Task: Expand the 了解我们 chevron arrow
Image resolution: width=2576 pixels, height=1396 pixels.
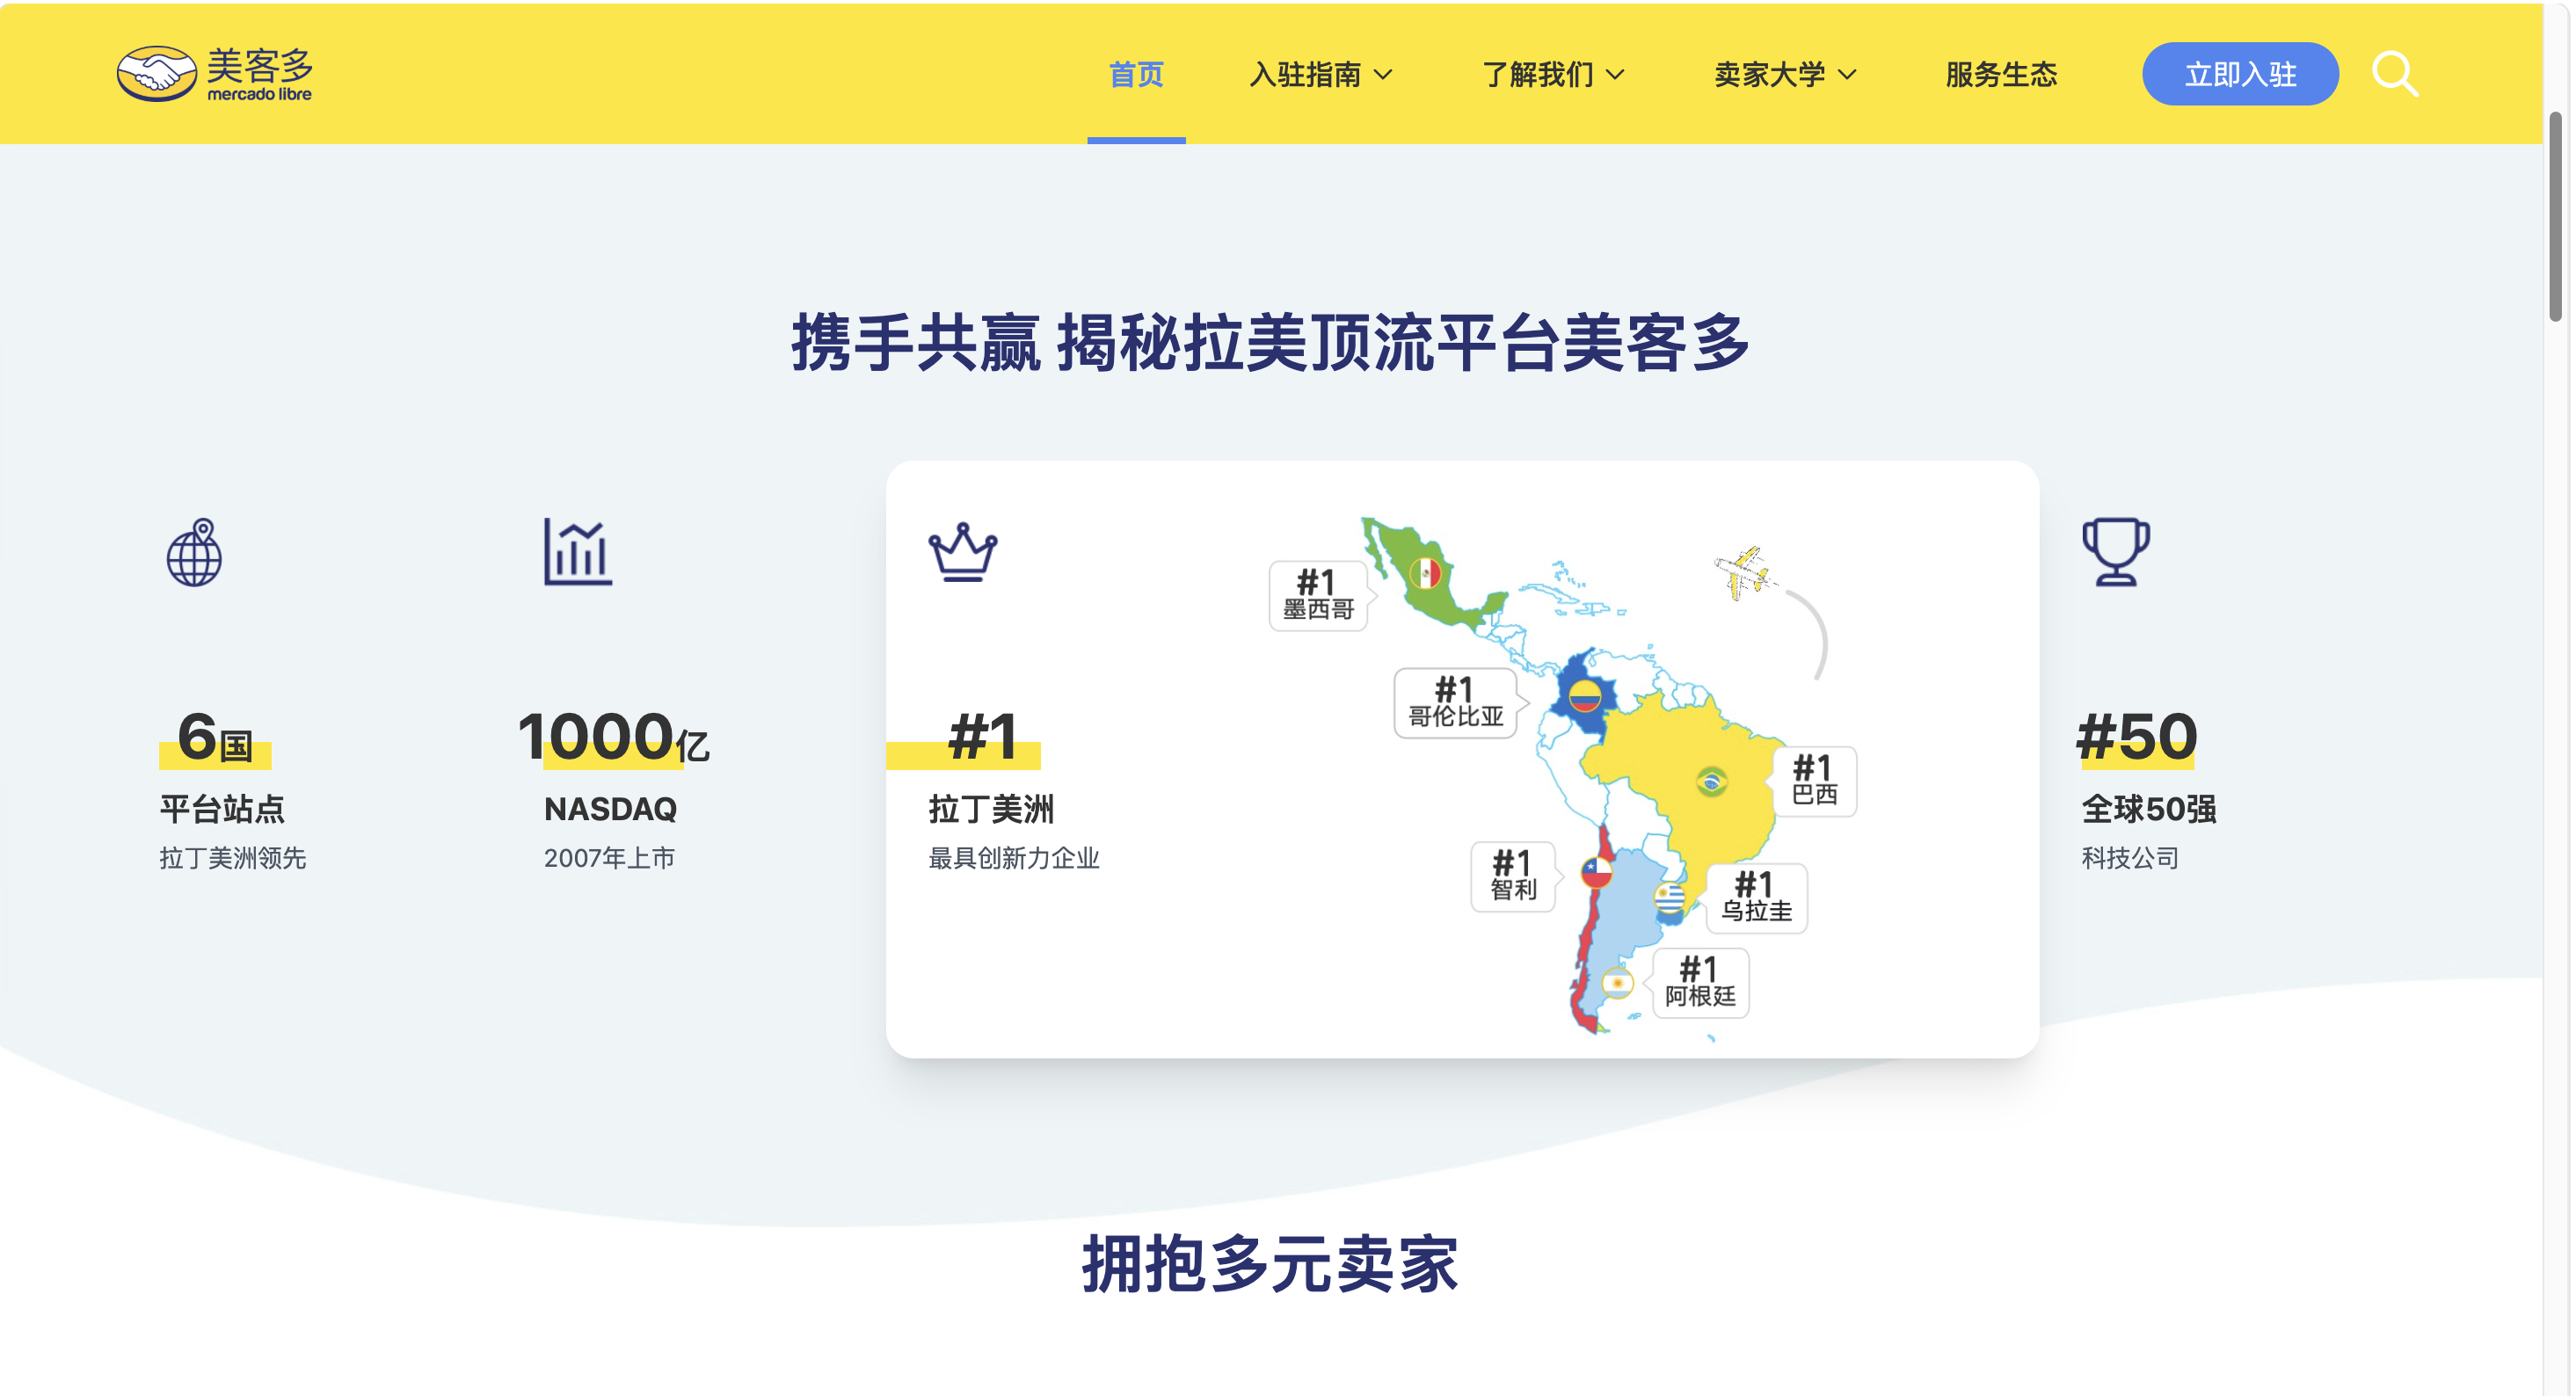Action: pyautogui.click(x=1615, y=75)
